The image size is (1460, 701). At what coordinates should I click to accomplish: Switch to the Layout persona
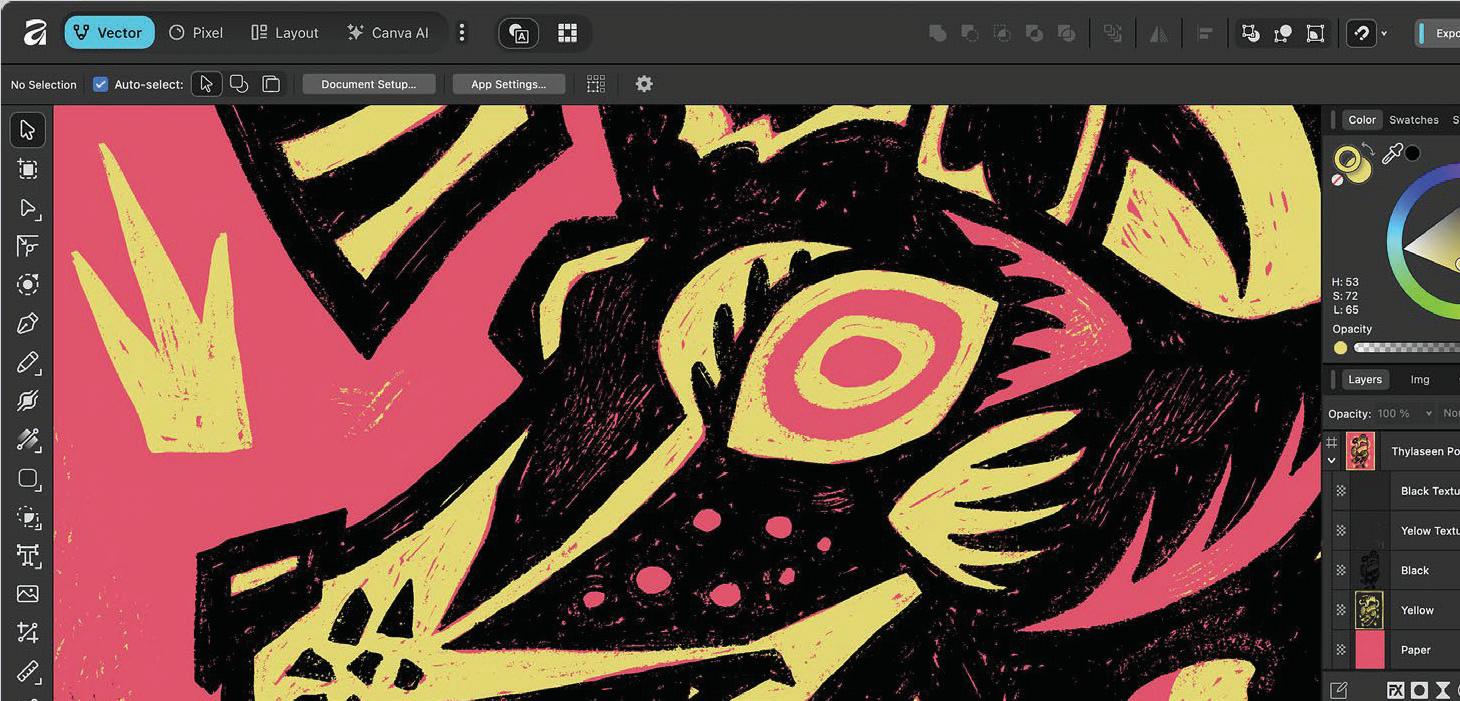[x=285, y=33]
